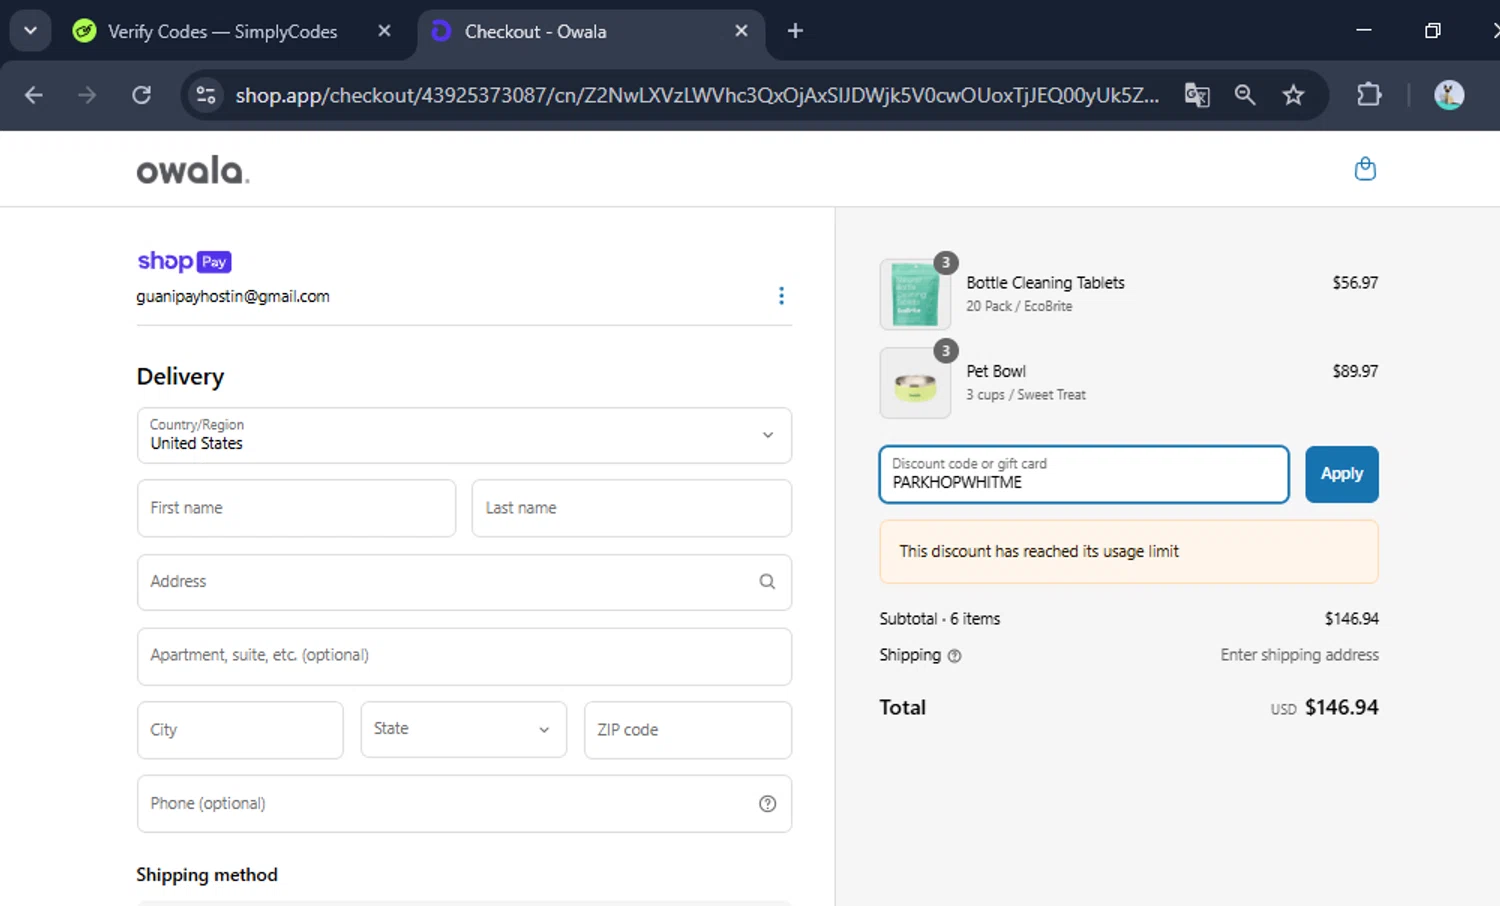Click the address search magnifier icon

click(767, 582)
